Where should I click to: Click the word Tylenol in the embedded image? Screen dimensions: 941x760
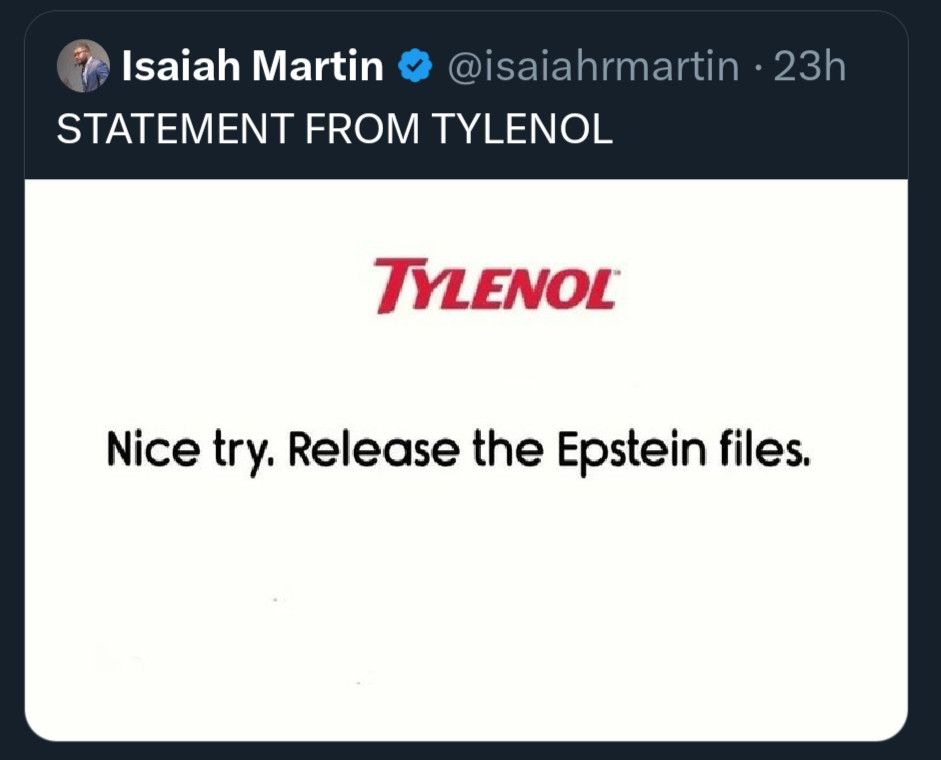click(494, 288)
